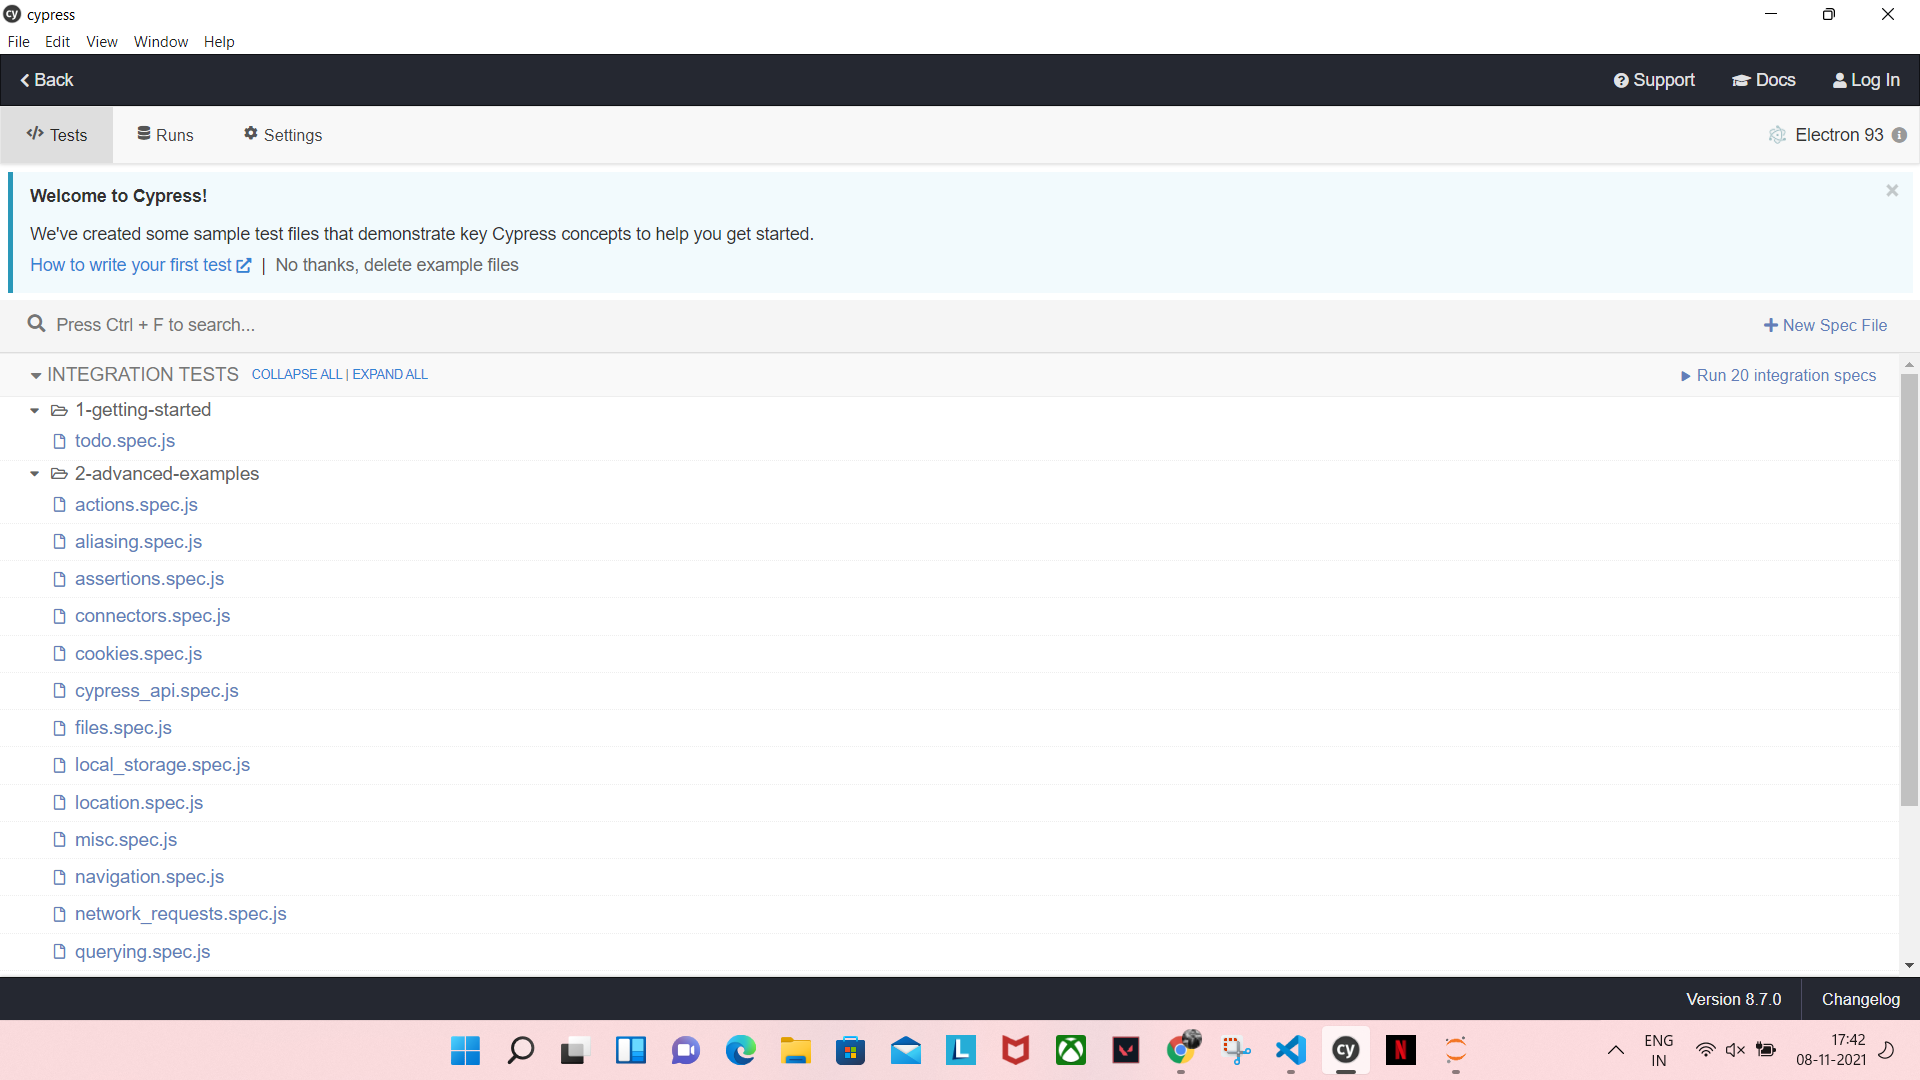Open the actions.spec.js file
The height and width of the screenshot is (1080, 1920).
click(136, 505)
